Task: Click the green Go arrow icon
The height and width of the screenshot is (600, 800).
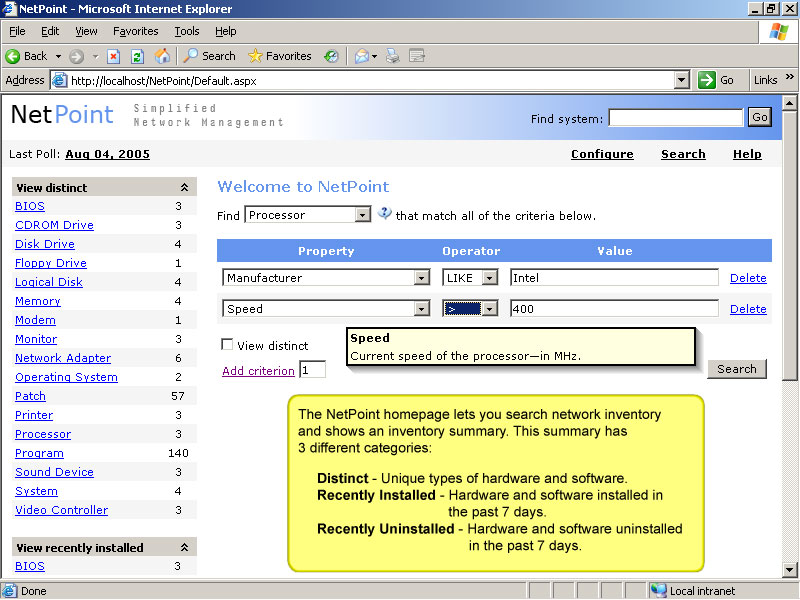Action: coord(707,80)
